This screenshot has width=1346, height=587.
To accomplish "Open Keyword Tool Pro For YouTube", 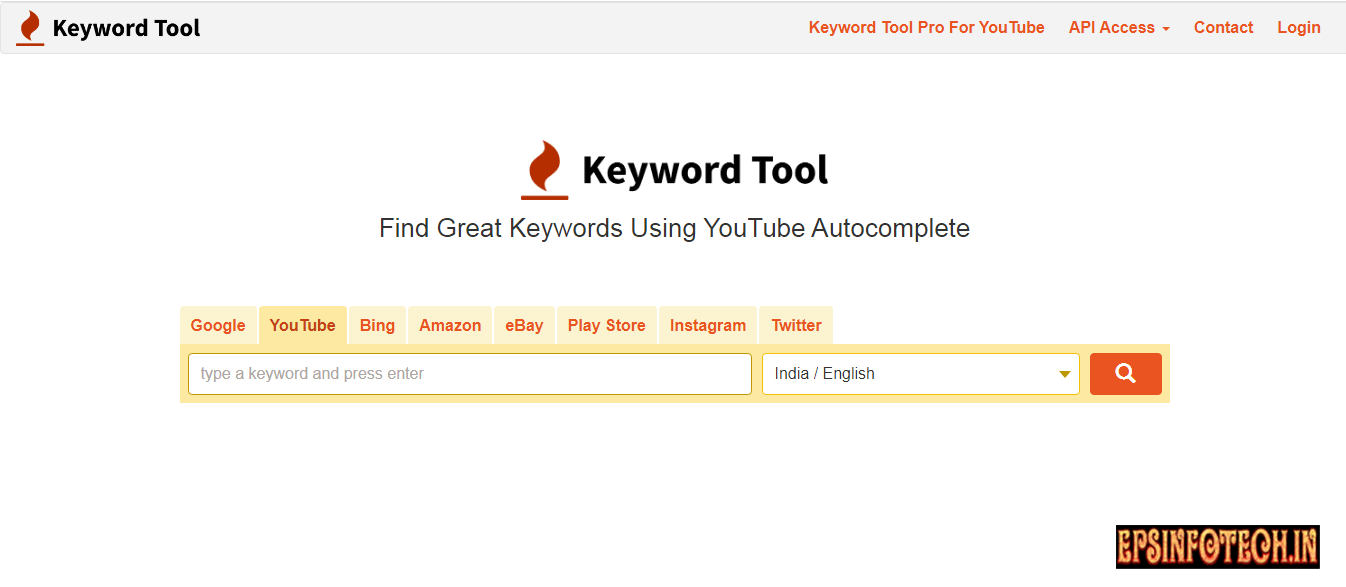I will tap(926, 27).
